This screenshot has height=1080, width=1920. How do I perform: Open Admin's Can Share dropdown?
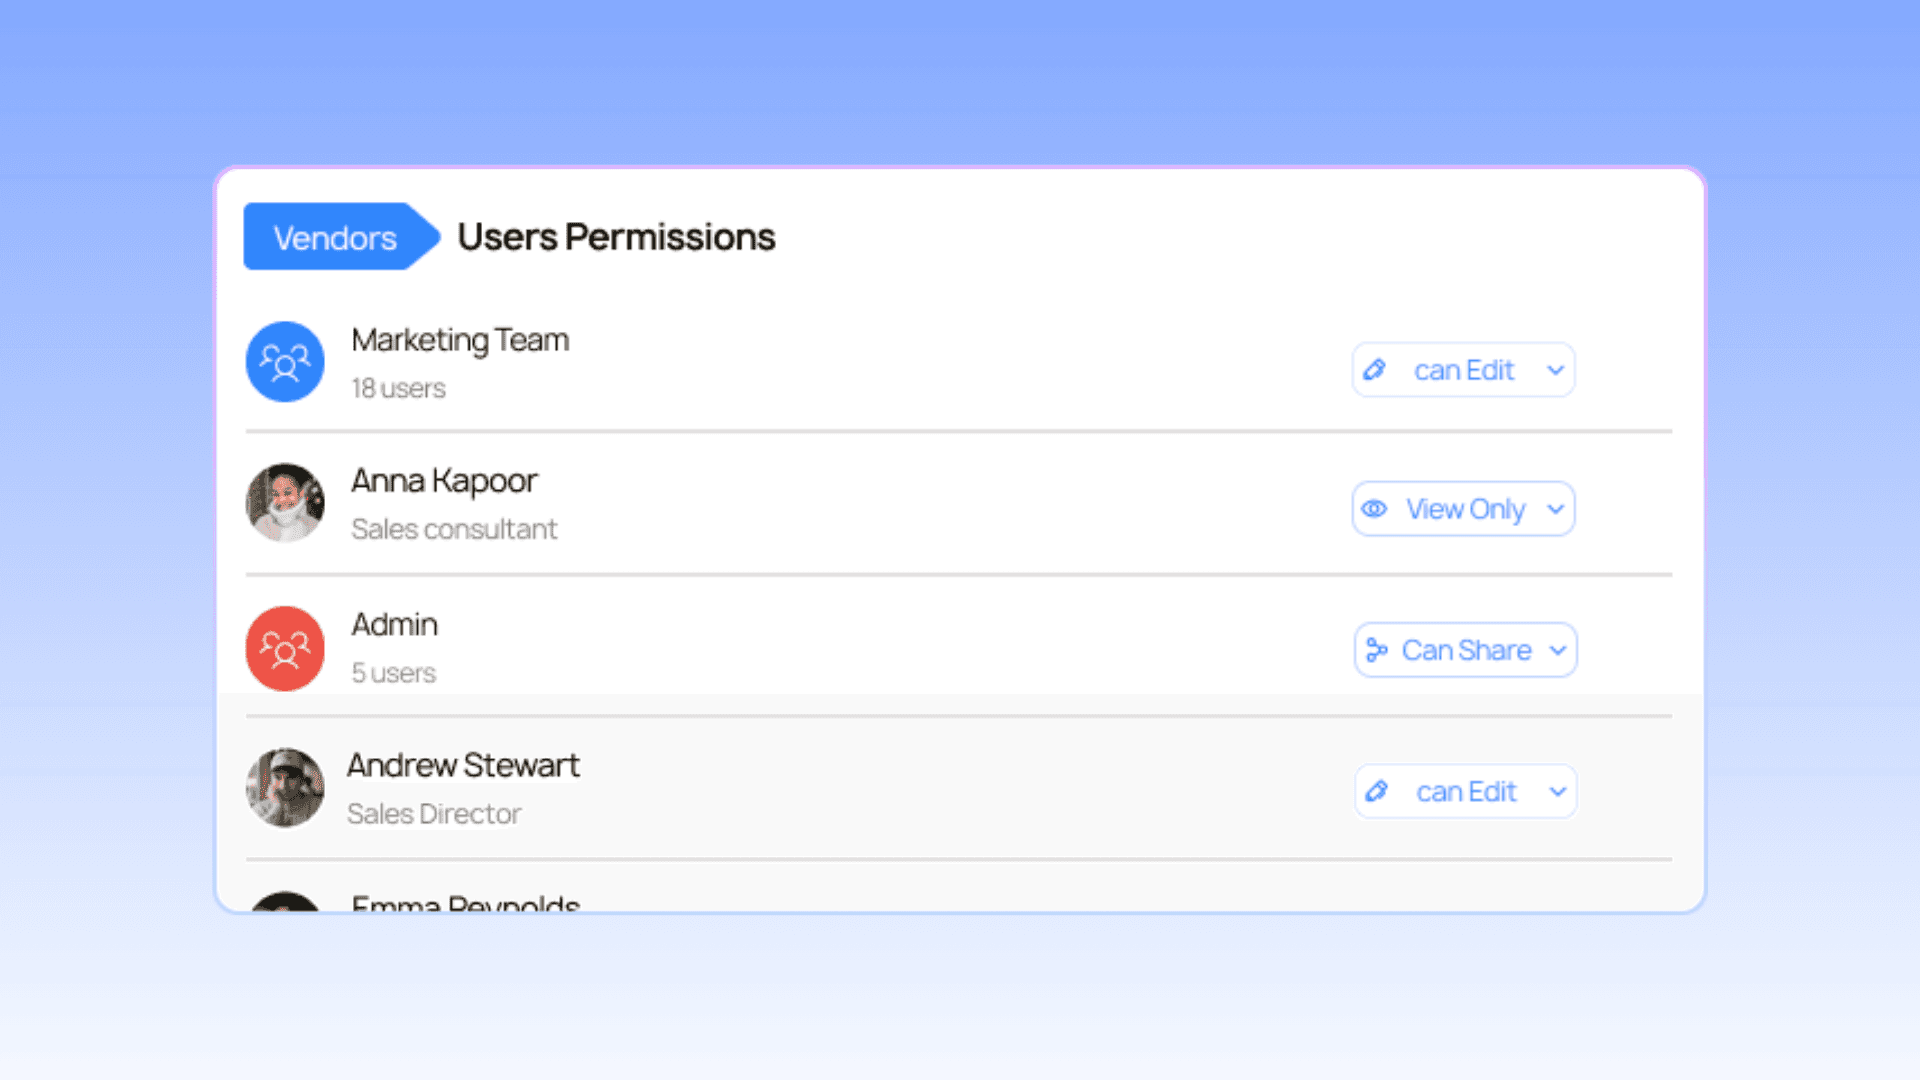[x=1466, y=650]
